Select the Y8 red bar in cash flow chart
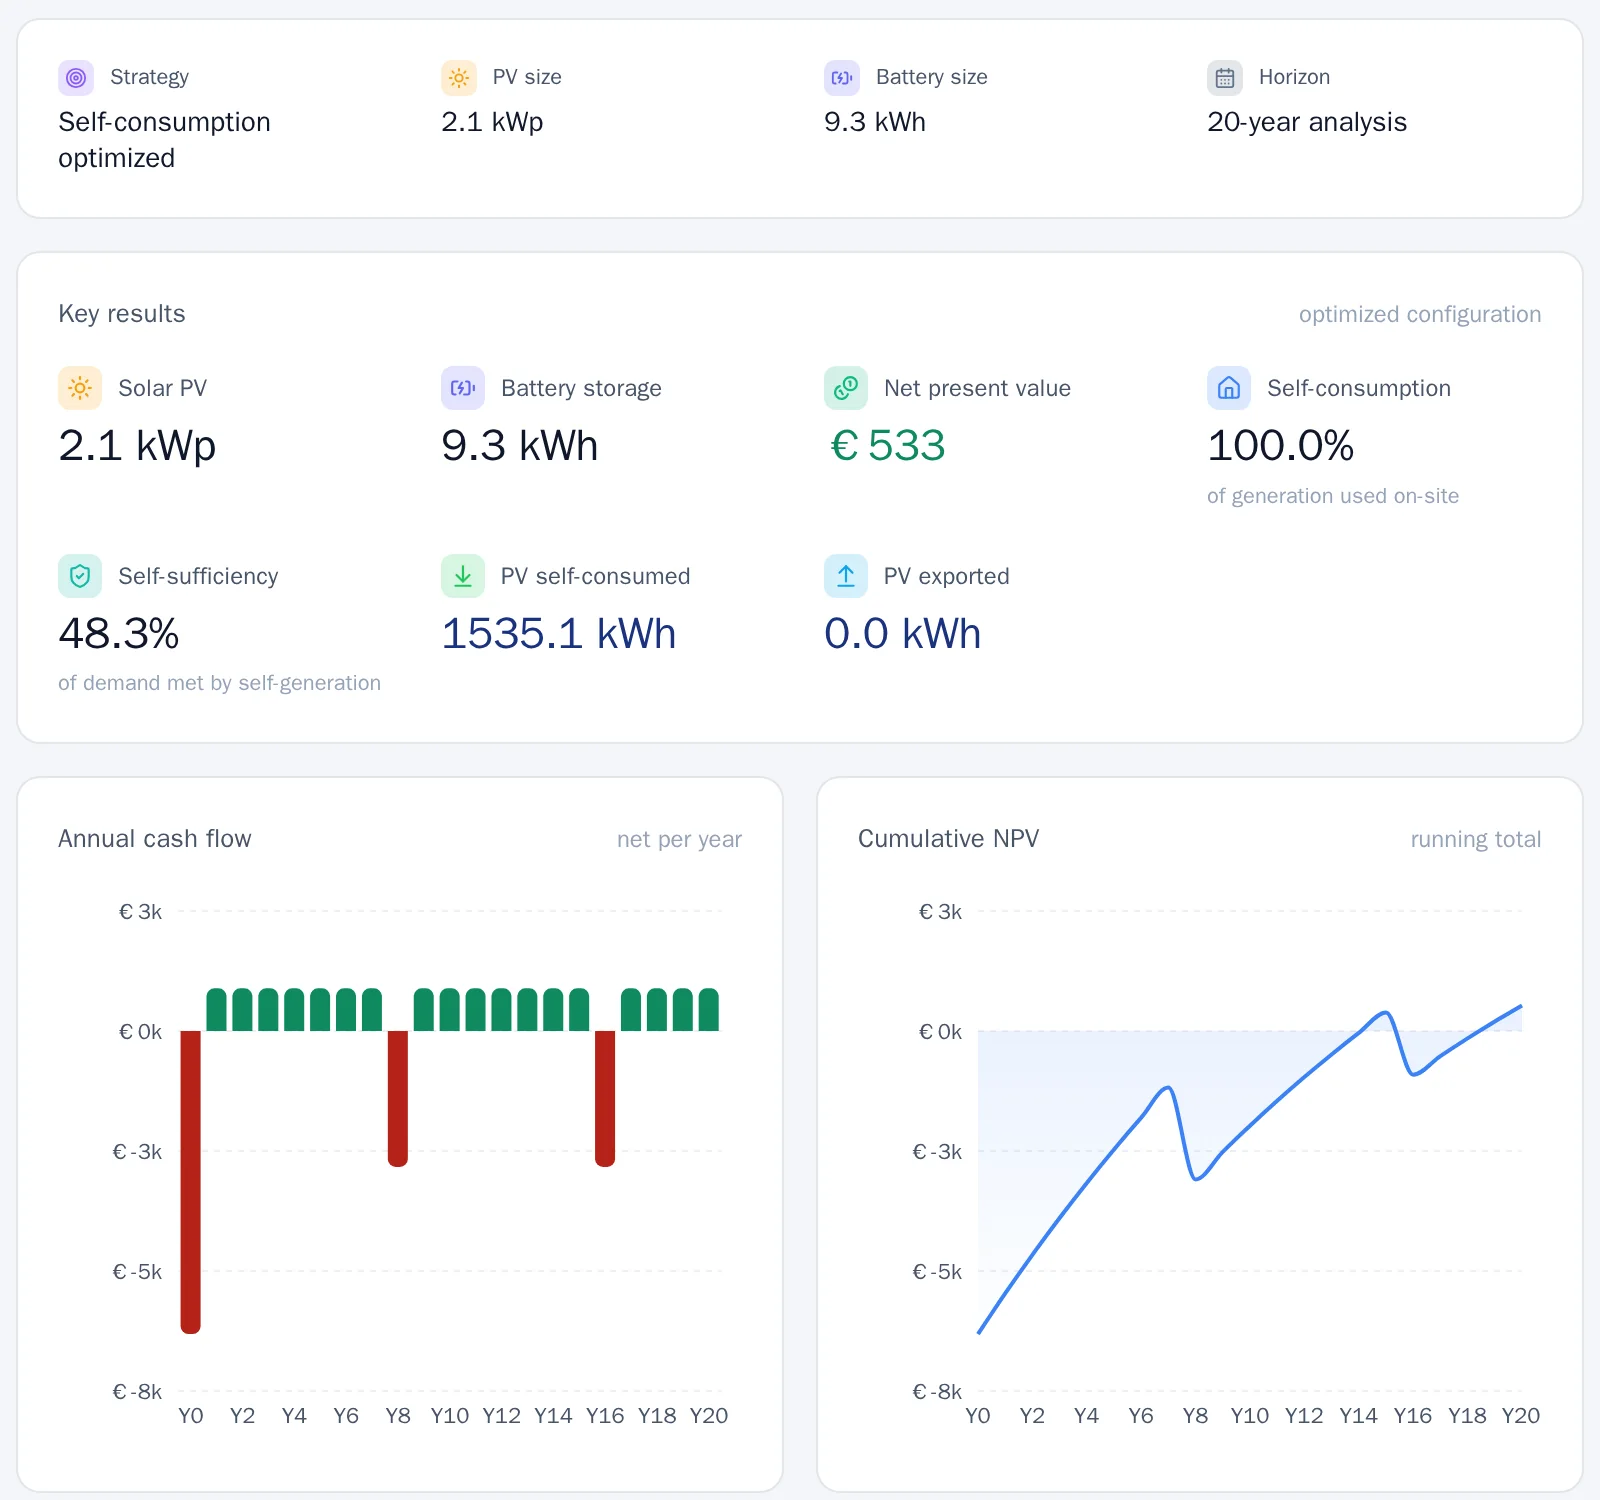The width and height of the screenshot is (1600, 1500). [398, 1099]
